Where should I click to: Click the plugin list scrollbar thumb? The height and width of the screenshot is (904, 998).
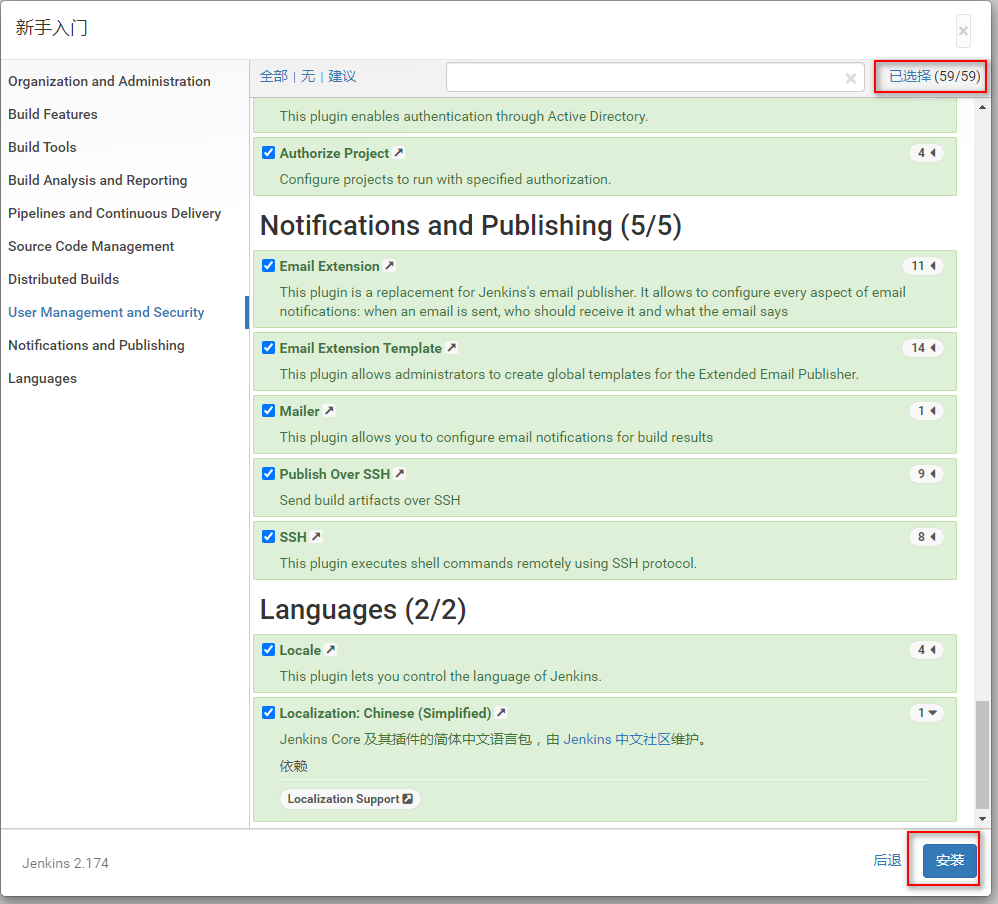pyautogui.click(x=982, y=754)
